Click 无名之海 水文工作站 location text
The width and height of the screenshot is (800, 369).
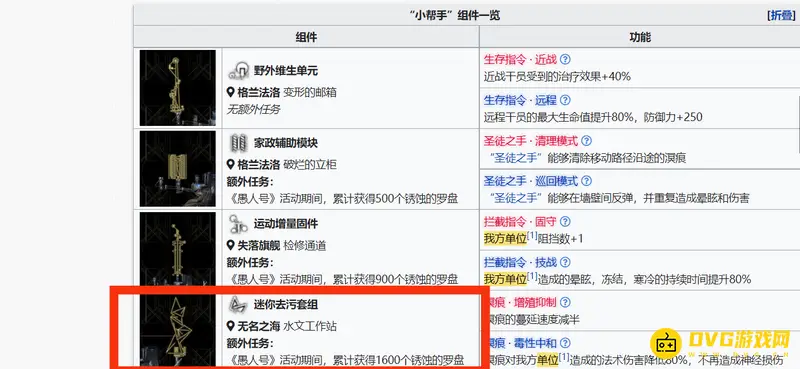click(287, 326)
